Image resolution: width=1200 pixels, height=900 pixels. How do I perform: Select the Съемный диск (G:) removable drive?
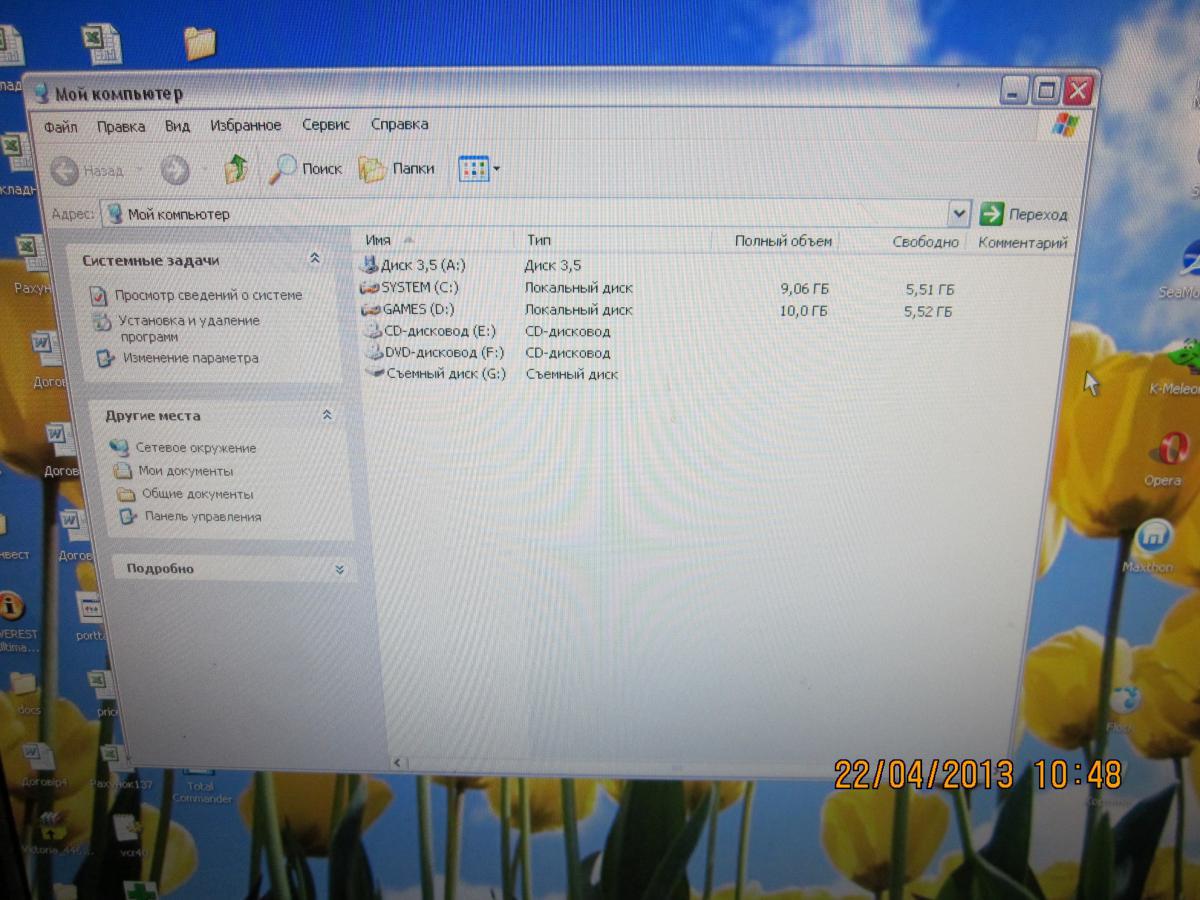point(445,374)
